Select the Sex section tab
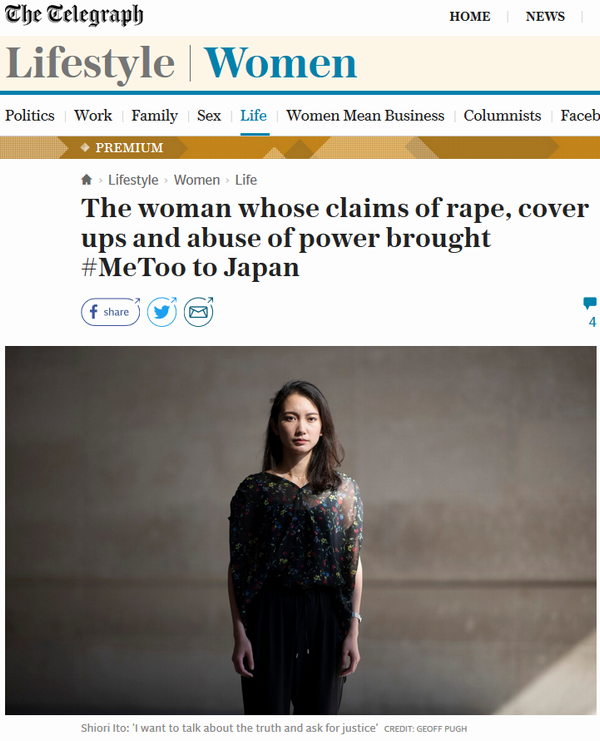 209,116
